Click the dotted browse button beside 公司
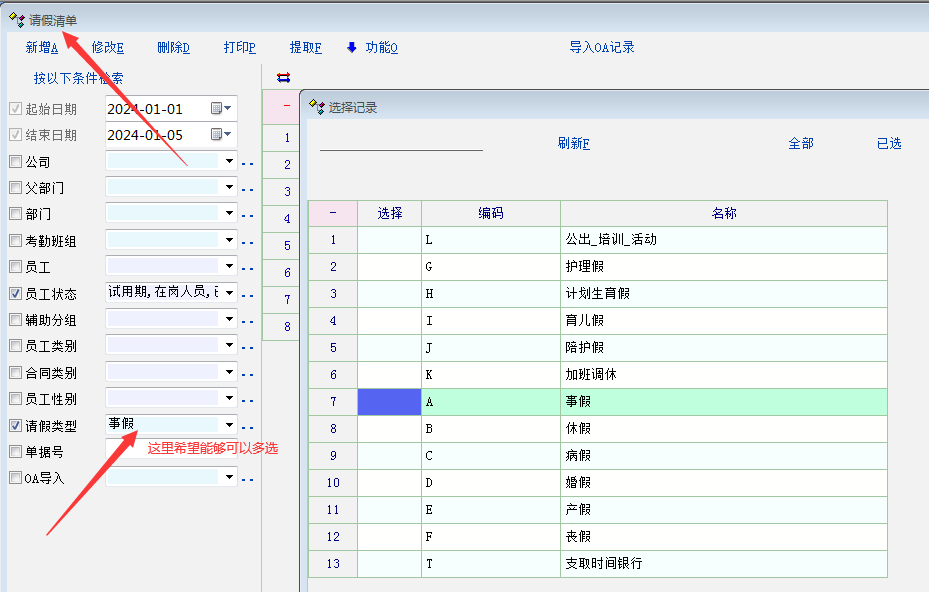This screenshot has width=929, height=592. tap(248, 162)
